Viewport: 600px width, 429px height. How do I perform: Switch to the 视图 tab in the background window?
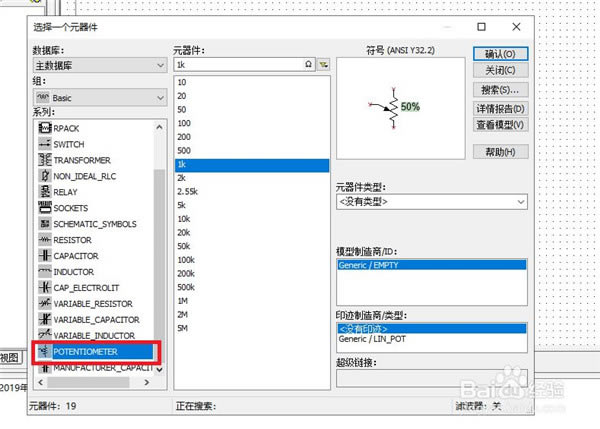click(x=10, y=358)
